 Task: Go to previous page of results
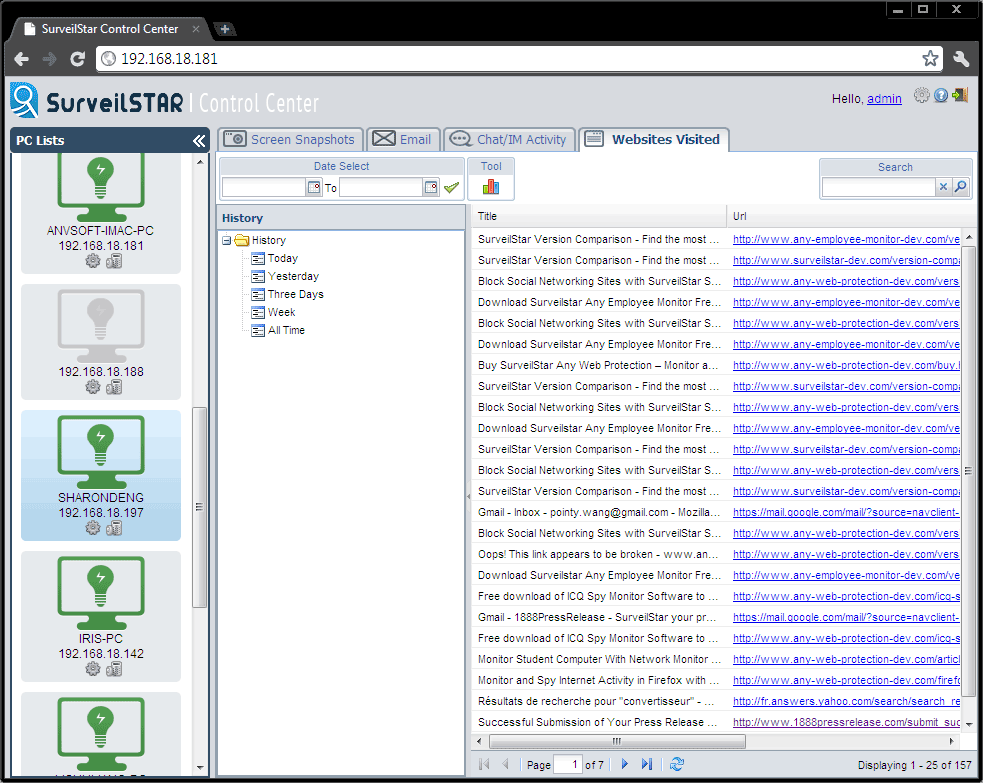(x=505, y=764)
